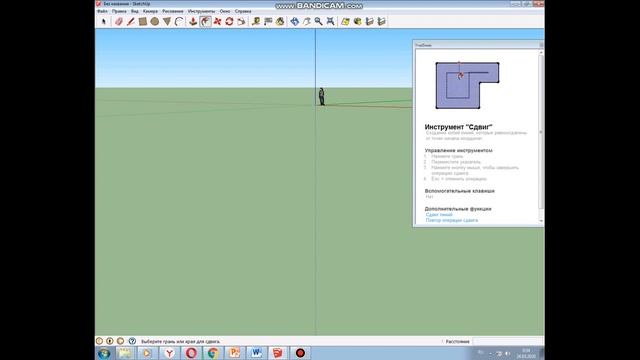Image resolution: width=640 pixels, height=360 pixels.
Task: Open the Инструменты menu
Action: 201,11
